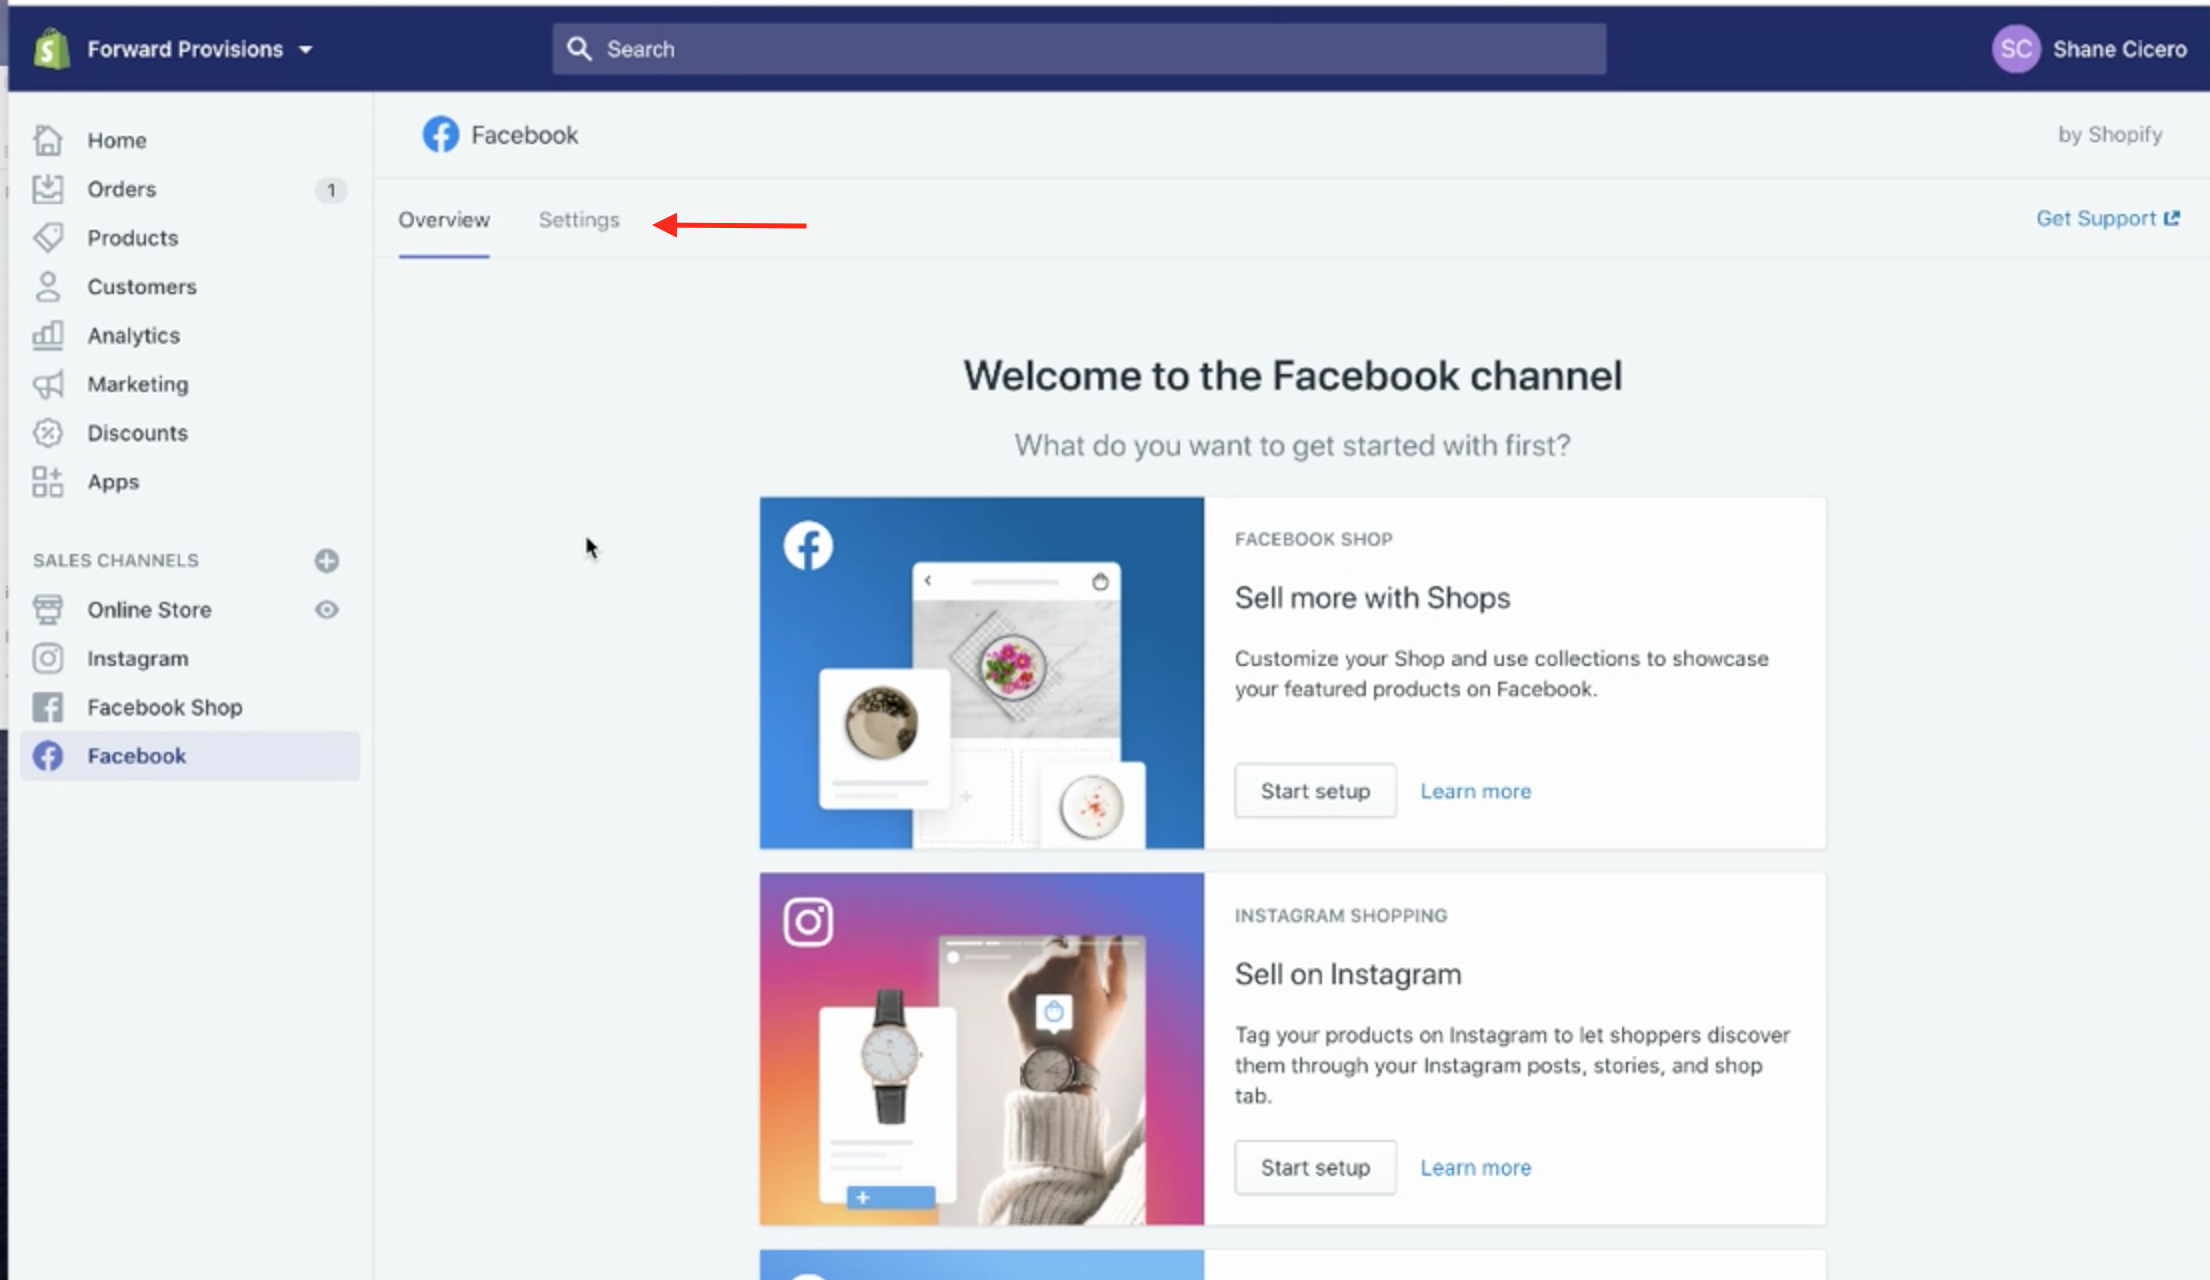This screenshot has height=1280, width=2210.
Task: Click the Facebook Shop square icon
Action: point(48,707)
